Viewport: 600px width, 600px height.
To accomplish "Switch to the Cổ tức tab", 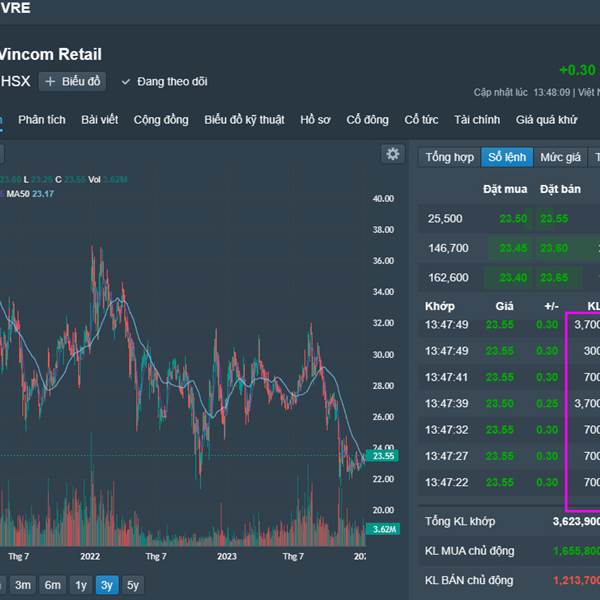I will (421, 120).
